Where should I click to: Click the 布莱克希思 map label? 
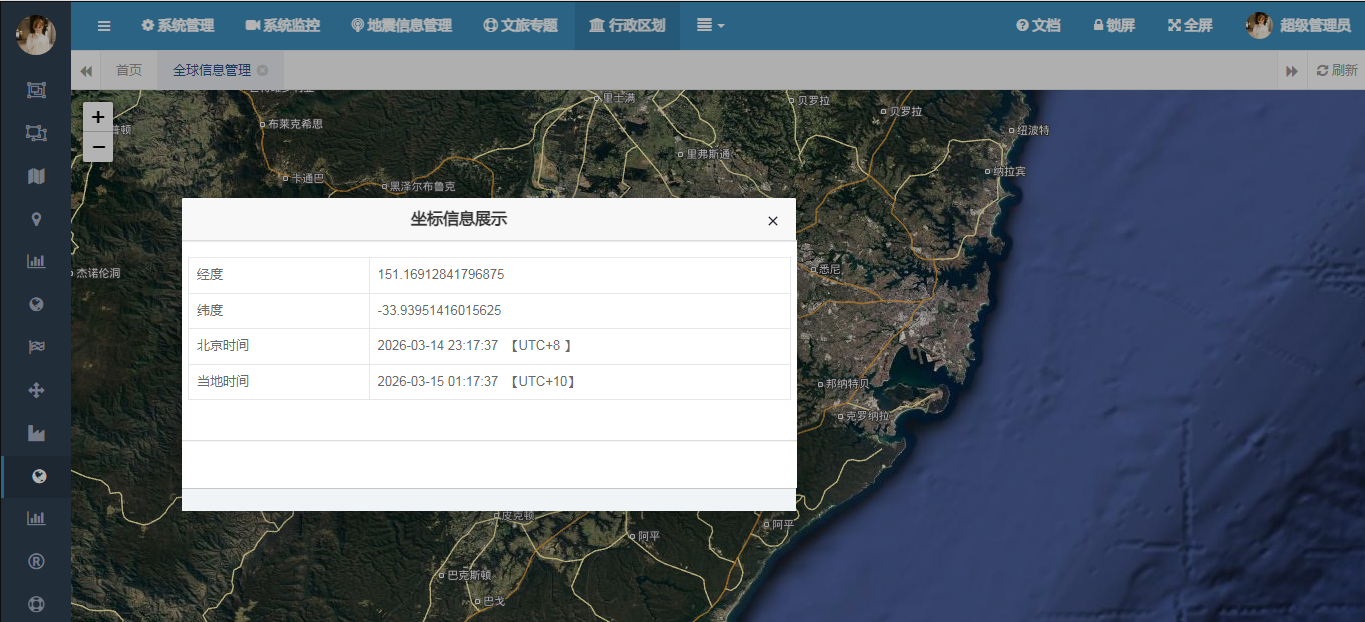click(x=295, y=124)
